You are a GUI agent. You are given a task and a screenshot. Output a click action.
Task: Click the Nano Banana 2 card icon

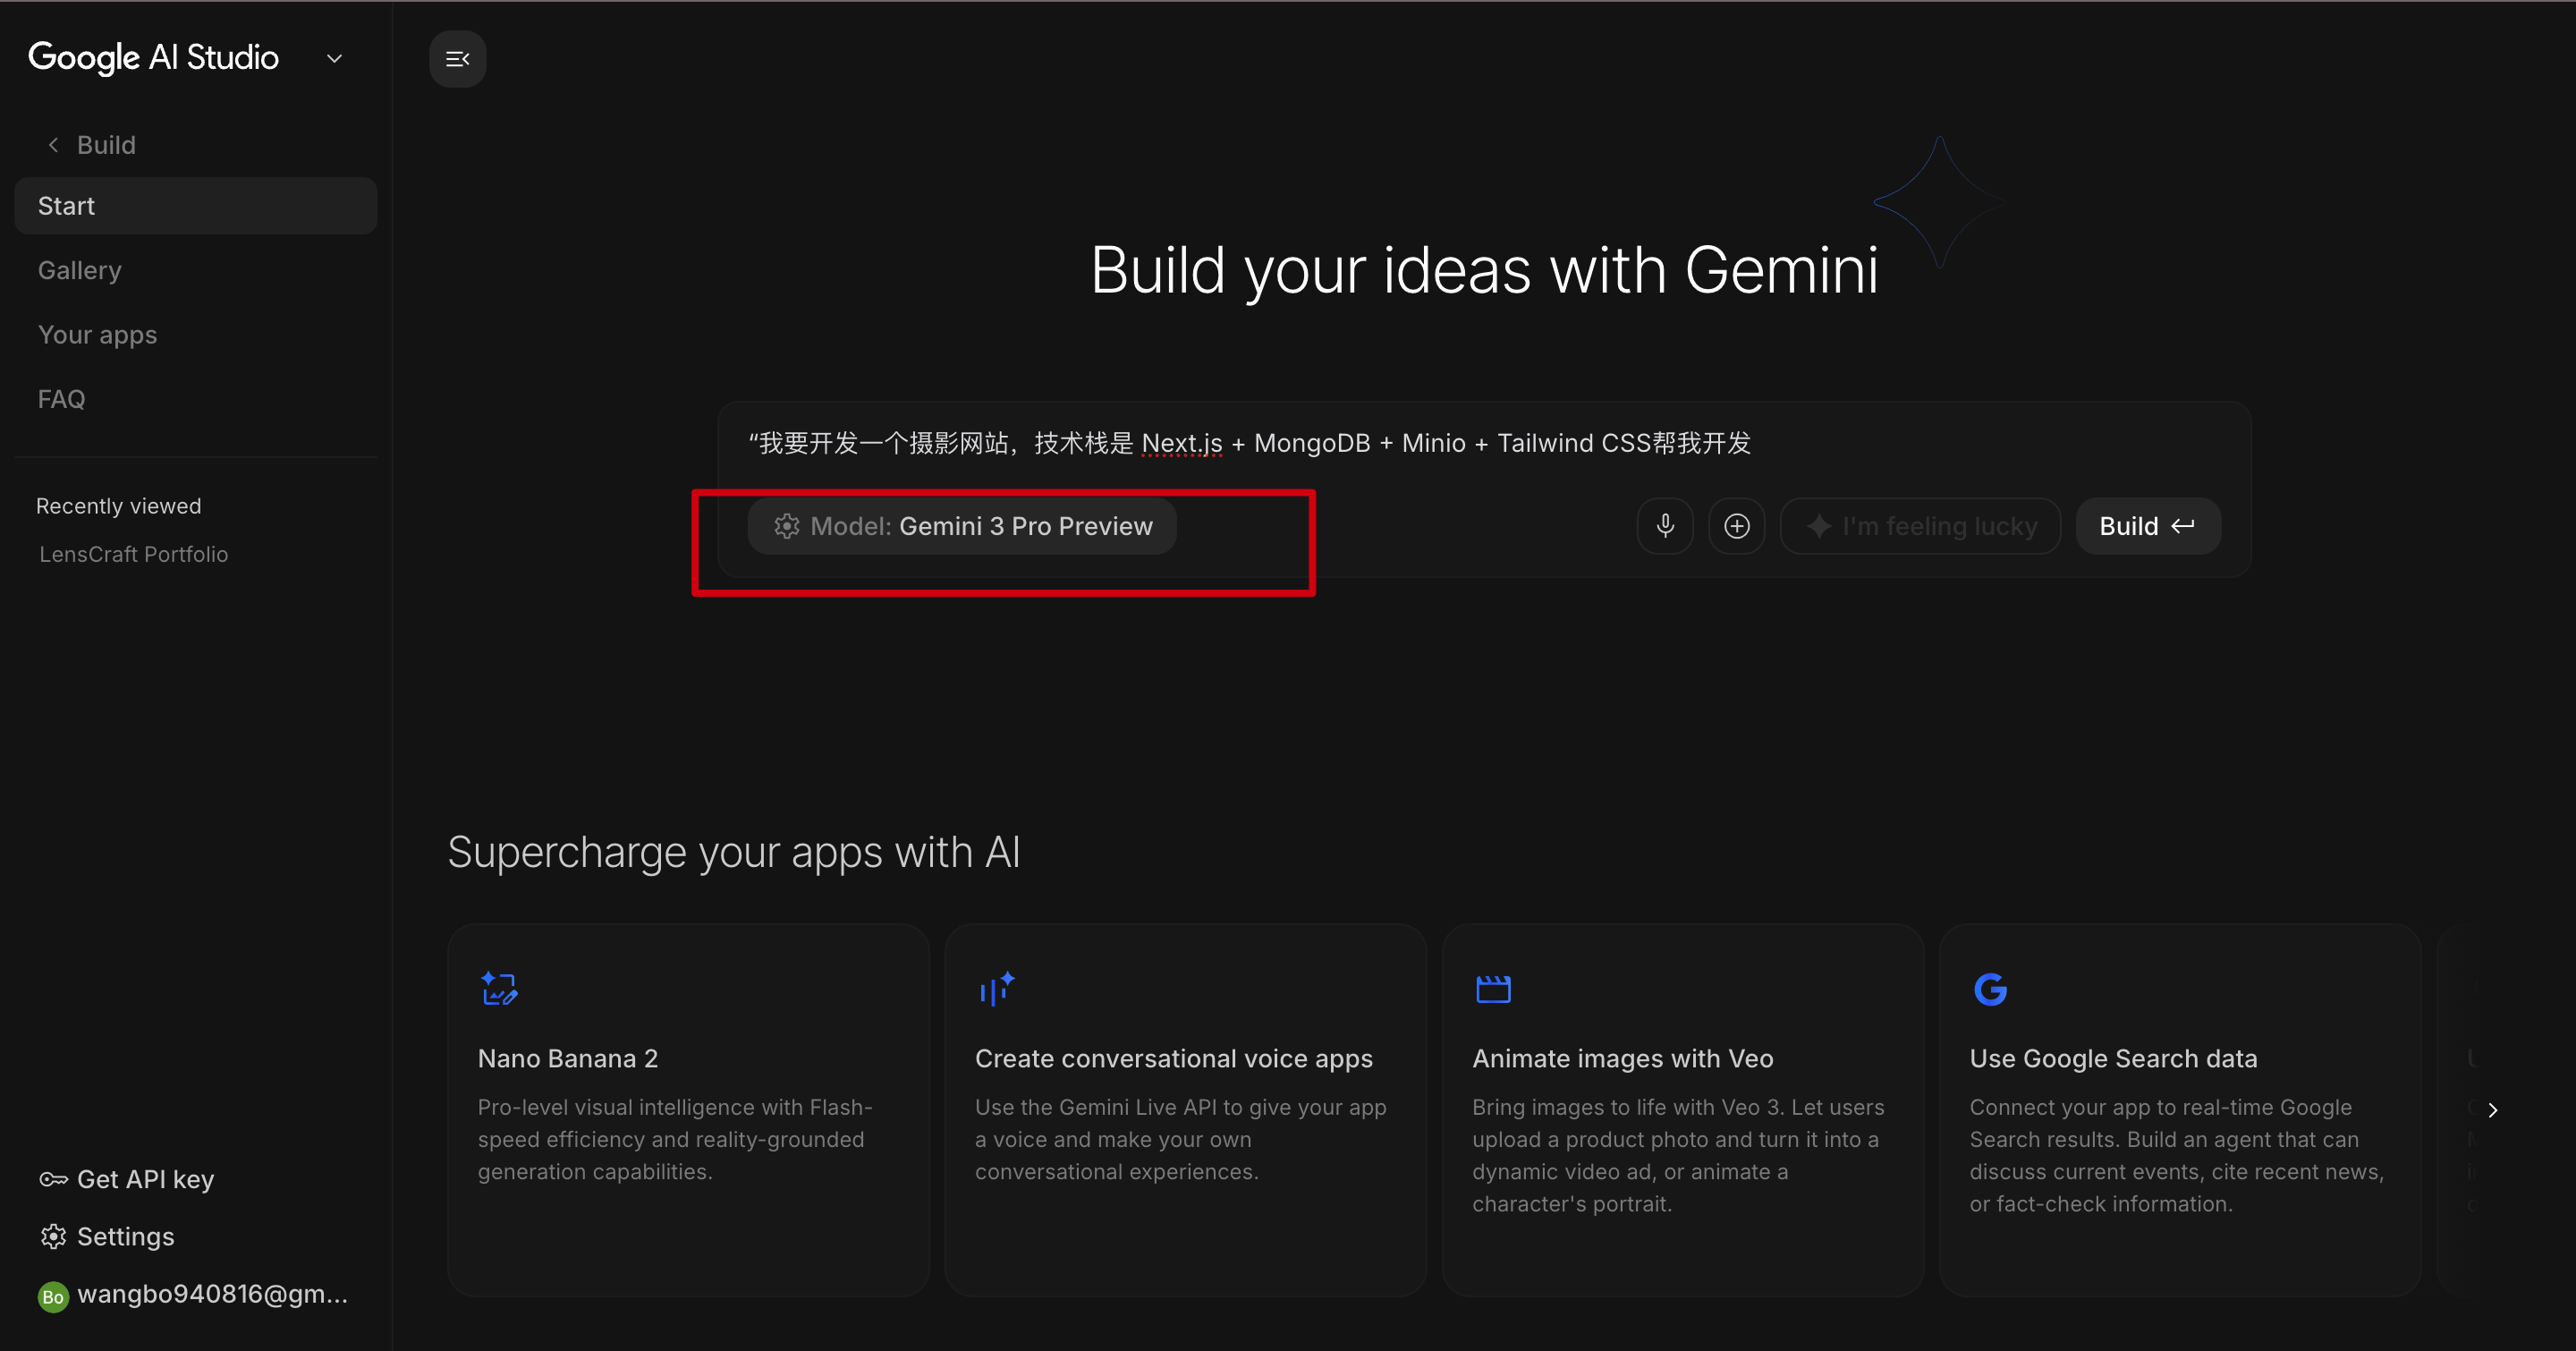click(498, 989)
